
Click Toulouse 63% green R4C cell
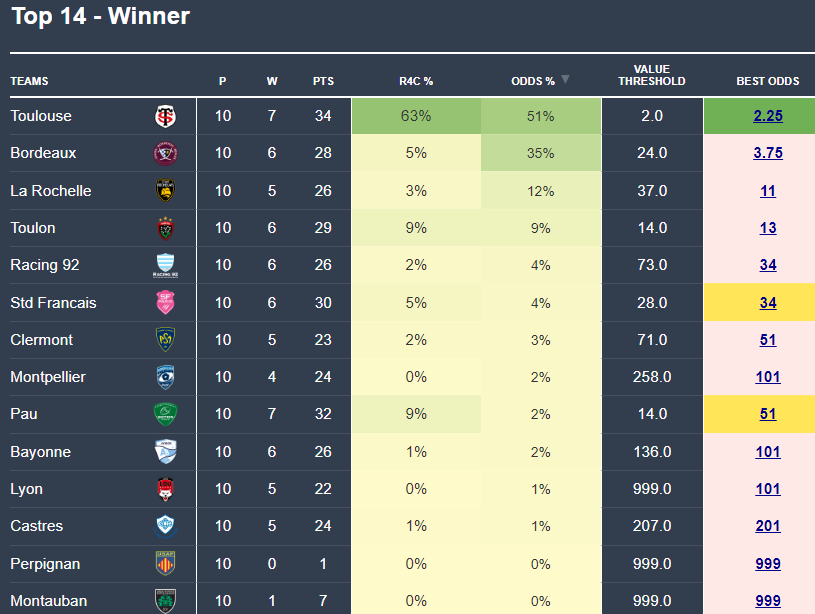point(415,116)
